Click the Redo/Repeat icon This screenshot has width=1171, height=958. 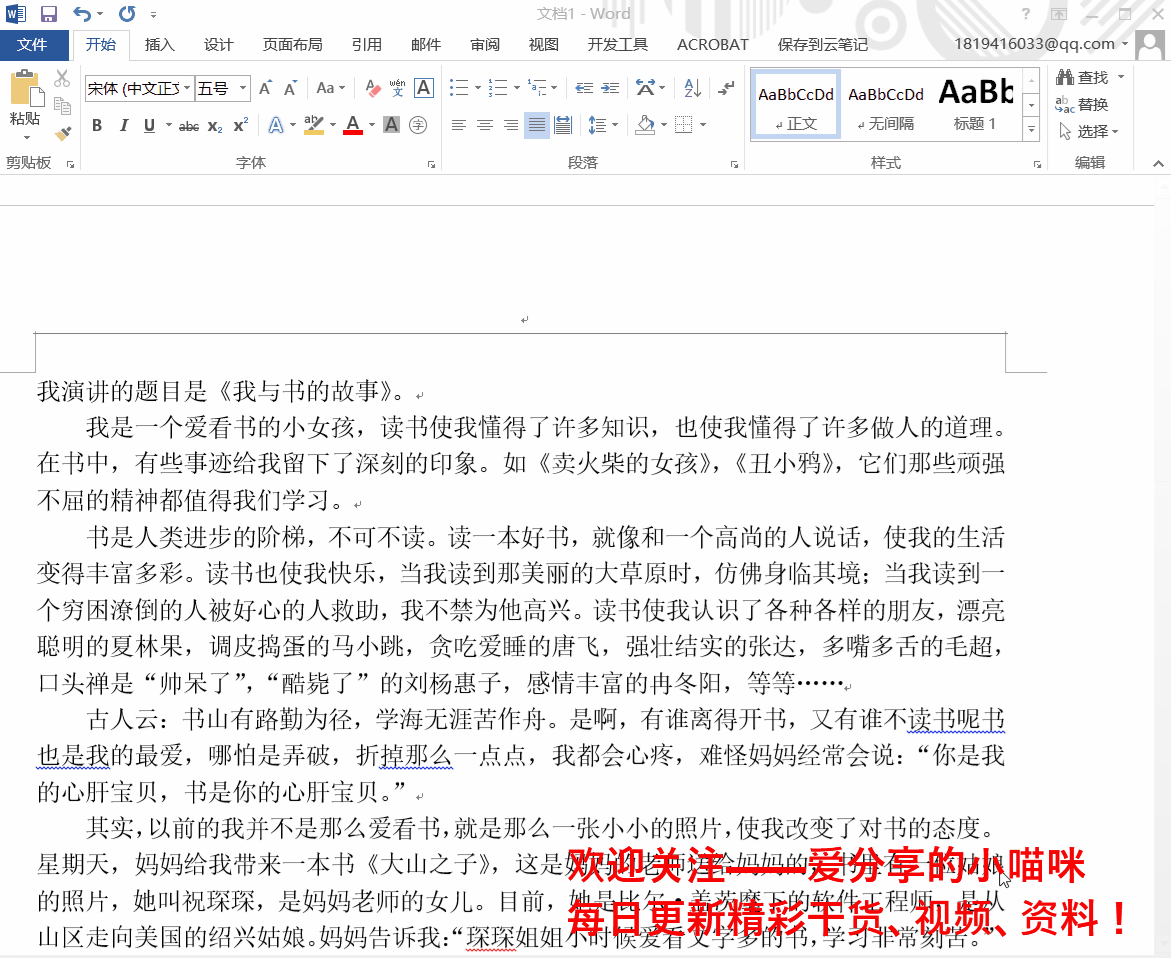pos(128,13)
